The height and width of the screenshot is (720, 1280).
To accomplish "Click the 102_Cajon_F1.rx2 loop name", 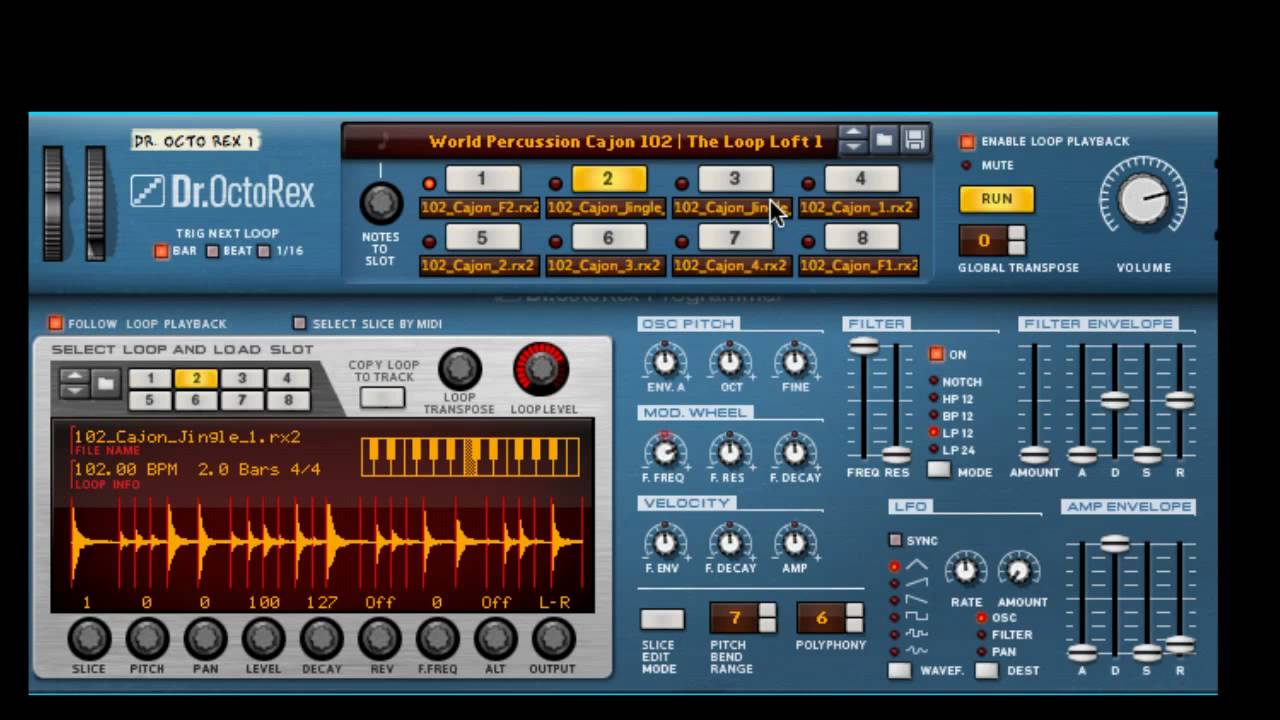I will click(x=859, y=266).
